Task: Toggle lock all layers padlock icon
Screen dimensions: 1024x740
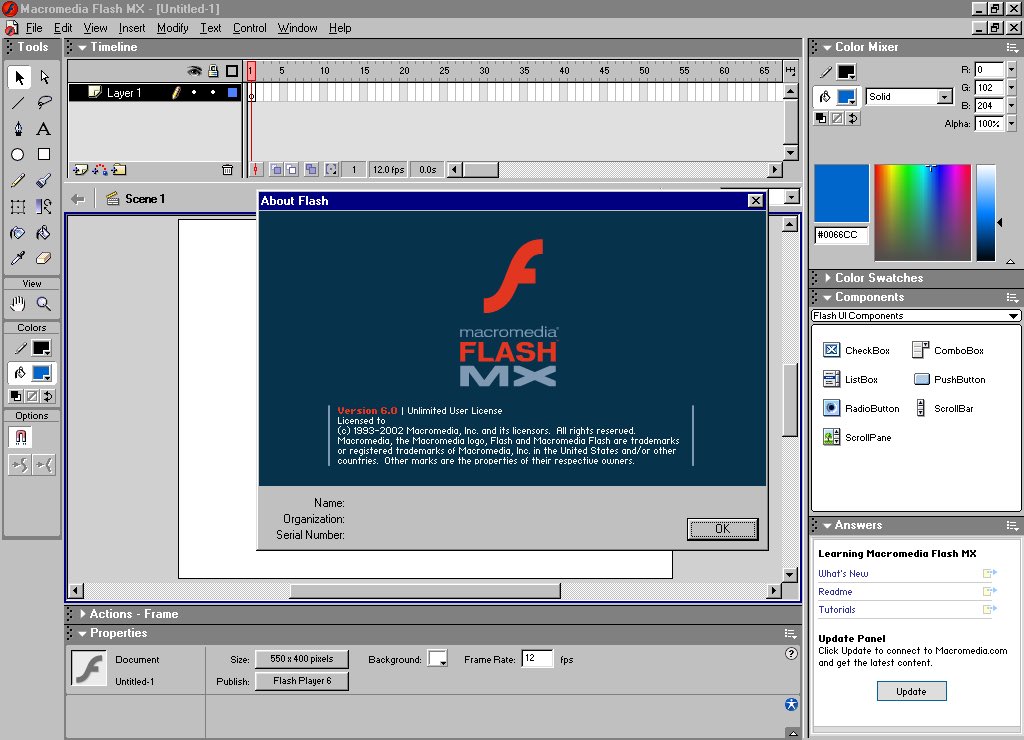Action: pos(213,71)
